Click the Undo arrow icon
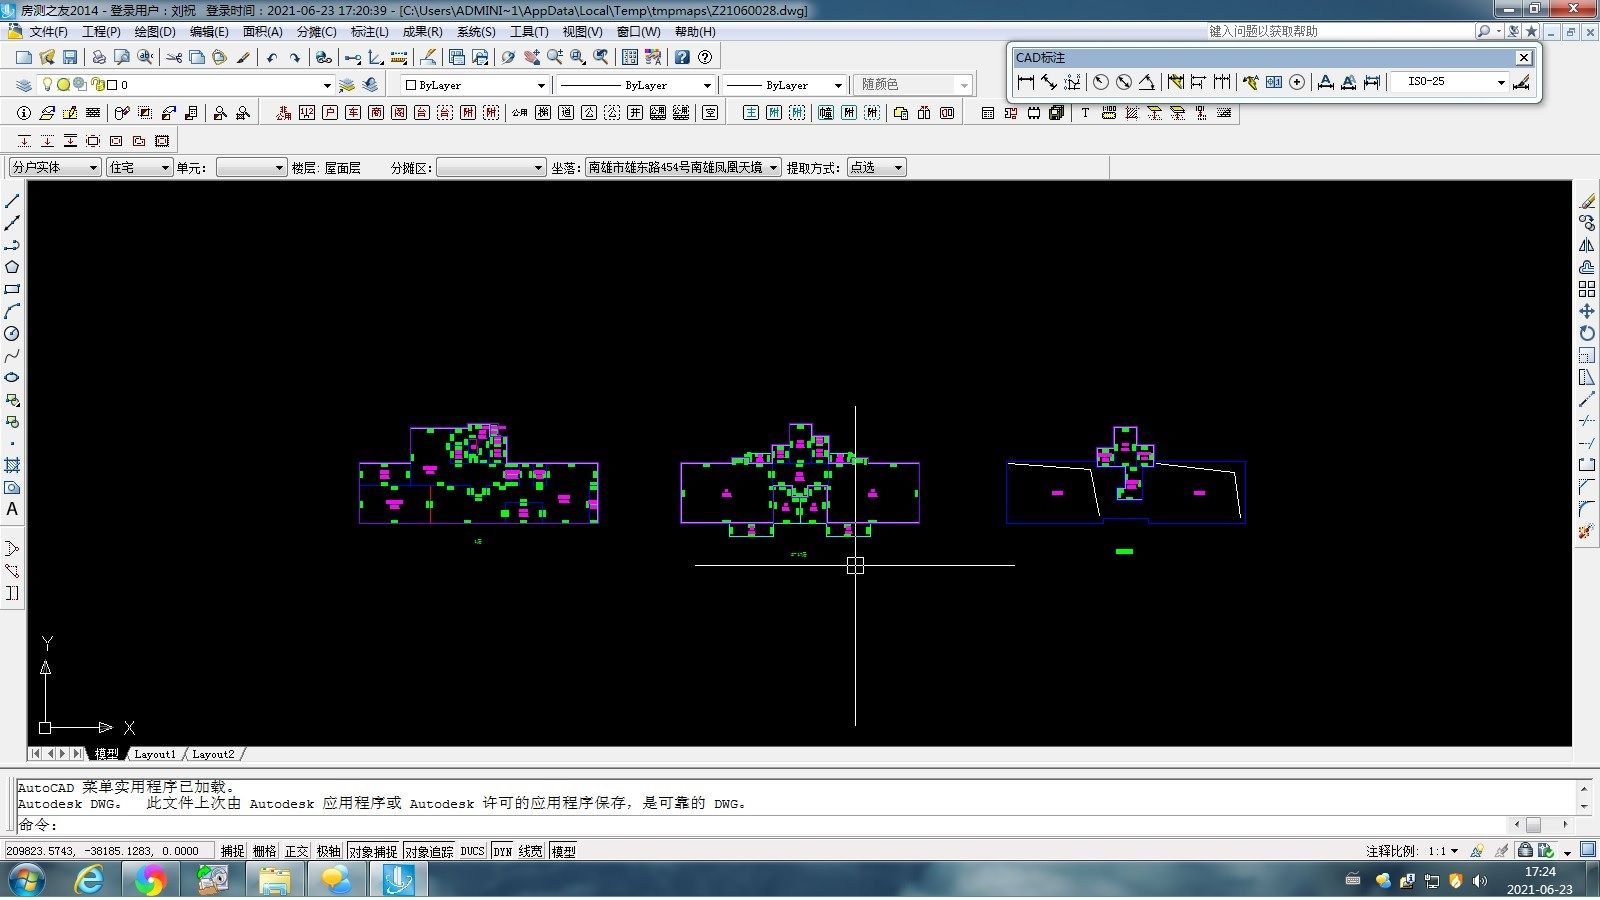Screen dimensions: 1600x900 pyautogui.click(x=271, y=57)
